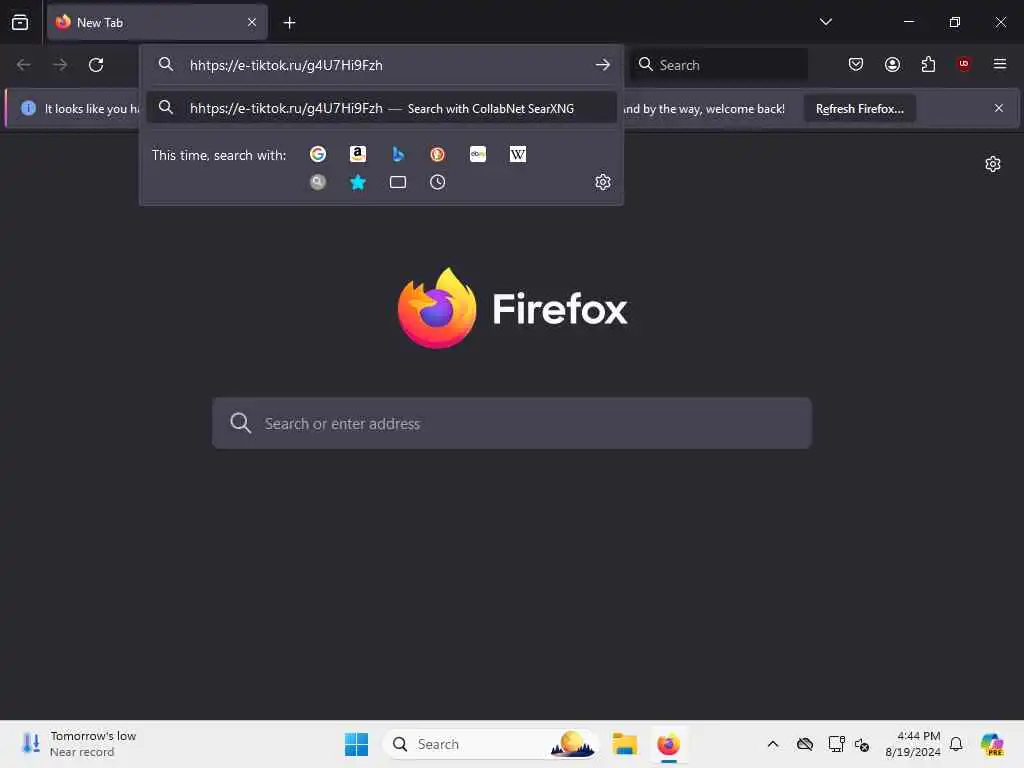The width and height of the screenshot is (1024, 768).
Task: Search in open Tabs icon
Action: 398,182
